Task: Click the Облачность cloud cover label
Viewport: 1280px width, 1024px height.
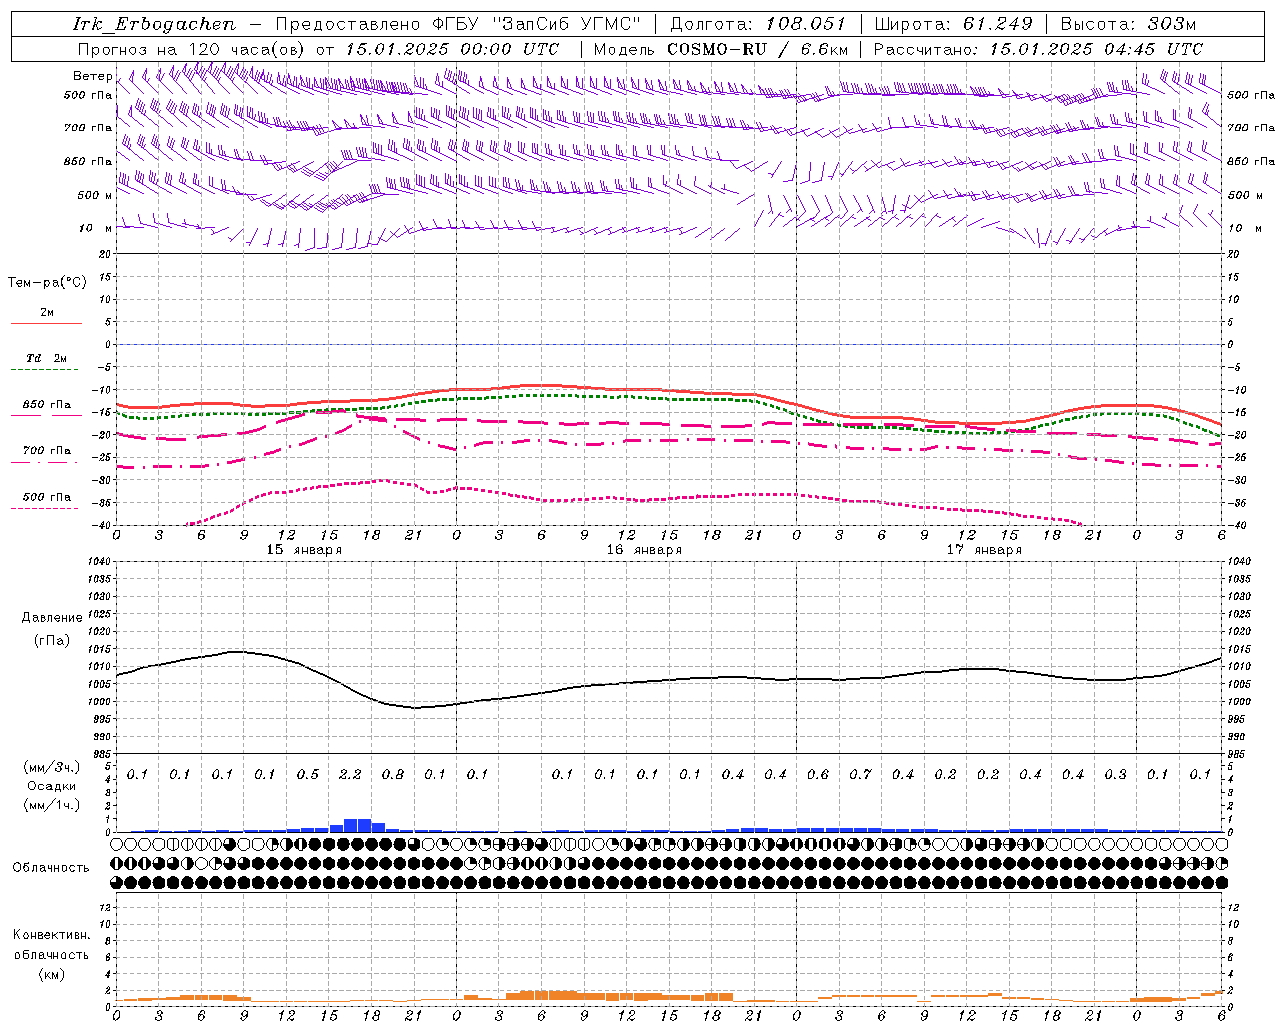Action: [51, 868]
